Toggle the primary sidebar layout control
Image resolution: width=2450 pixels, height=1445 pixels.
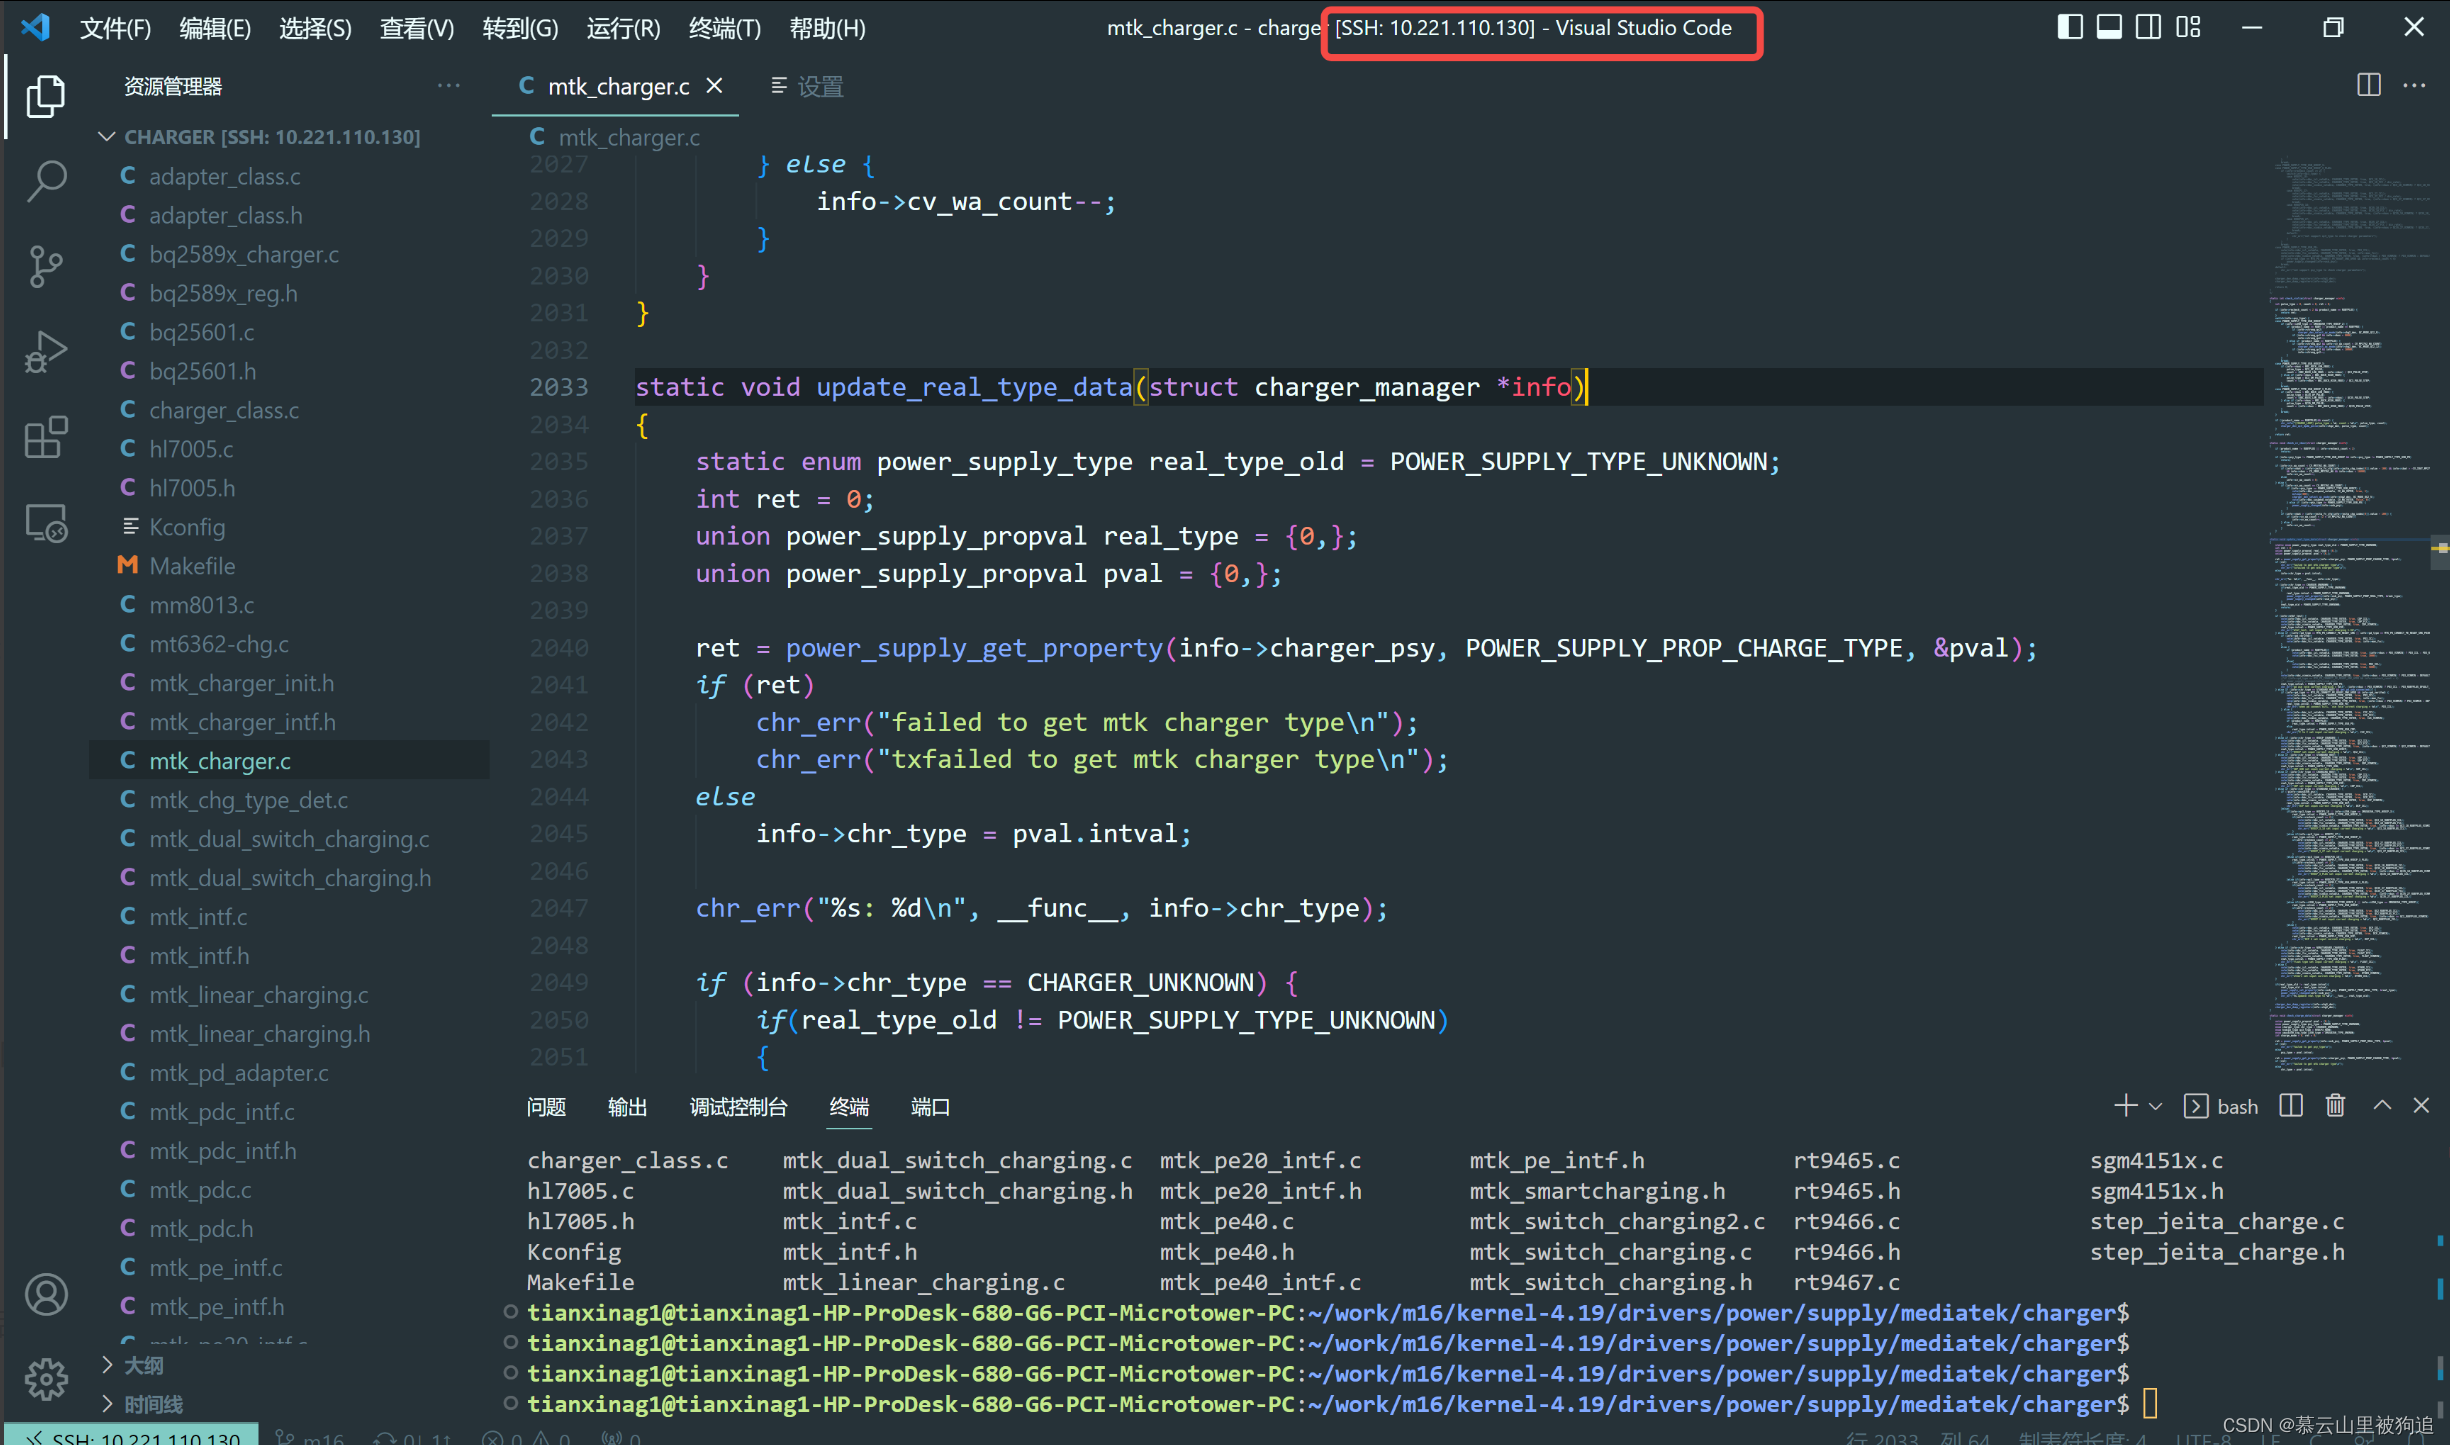tap(2068, 27)
